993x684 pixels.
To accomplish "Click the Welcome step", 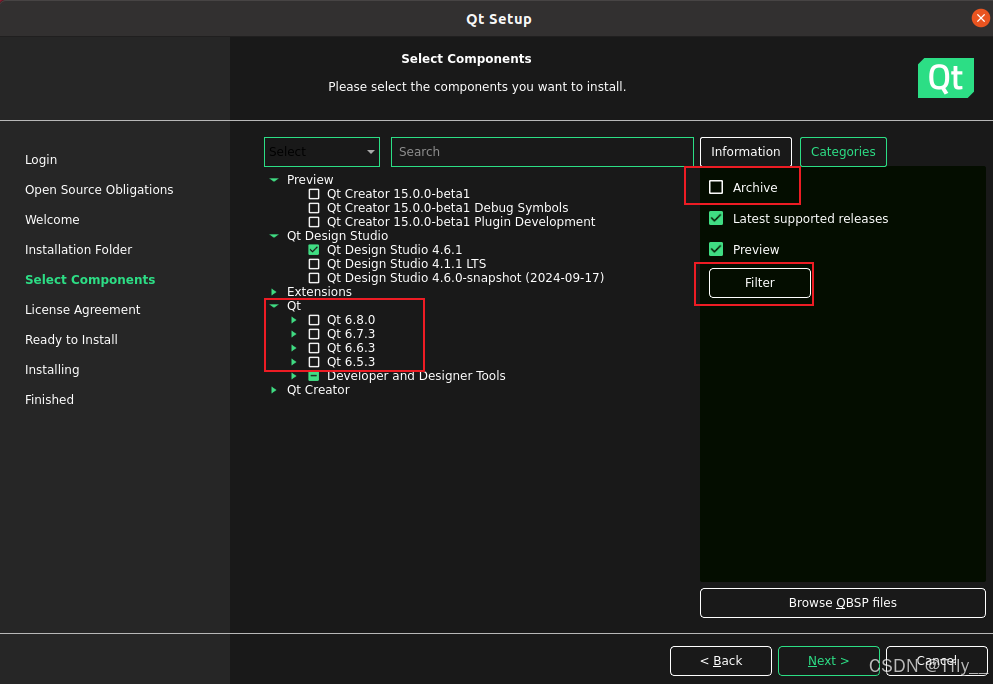I will tap(52, 220).
